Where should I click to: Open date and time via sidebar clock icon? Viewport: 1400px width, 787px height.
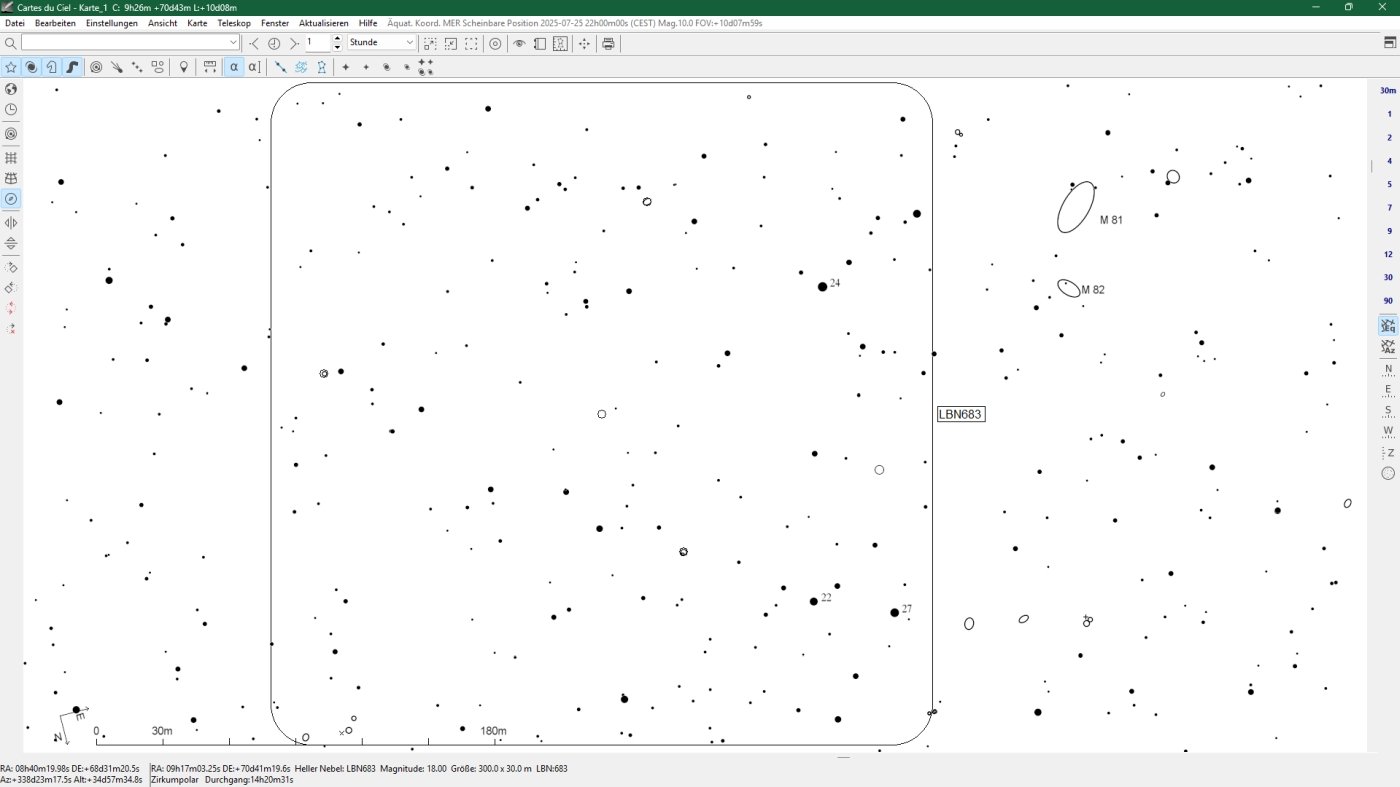pos(11,110)
